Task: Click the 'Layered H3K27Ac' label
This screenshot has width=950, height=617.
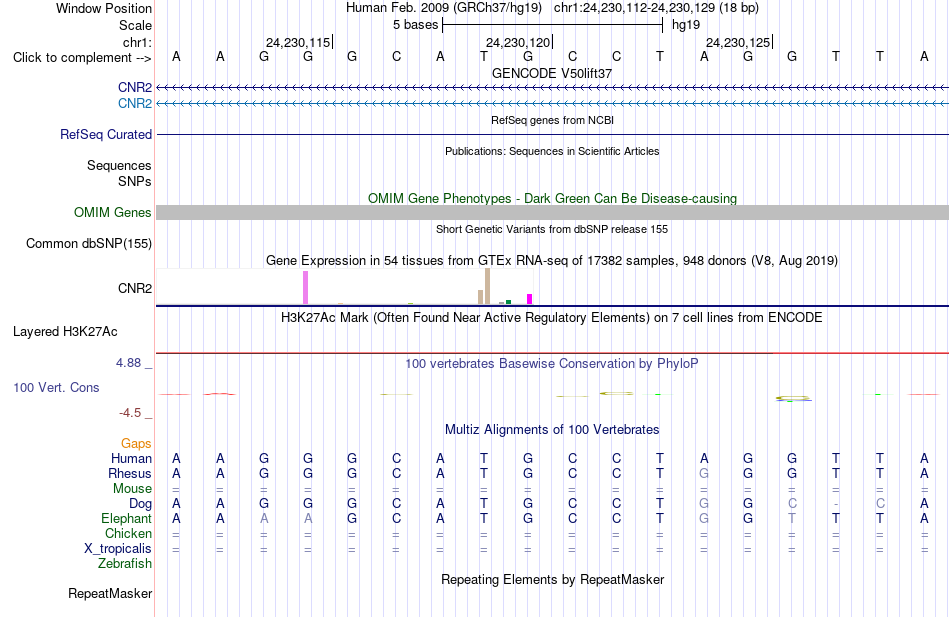Action: 65,332
